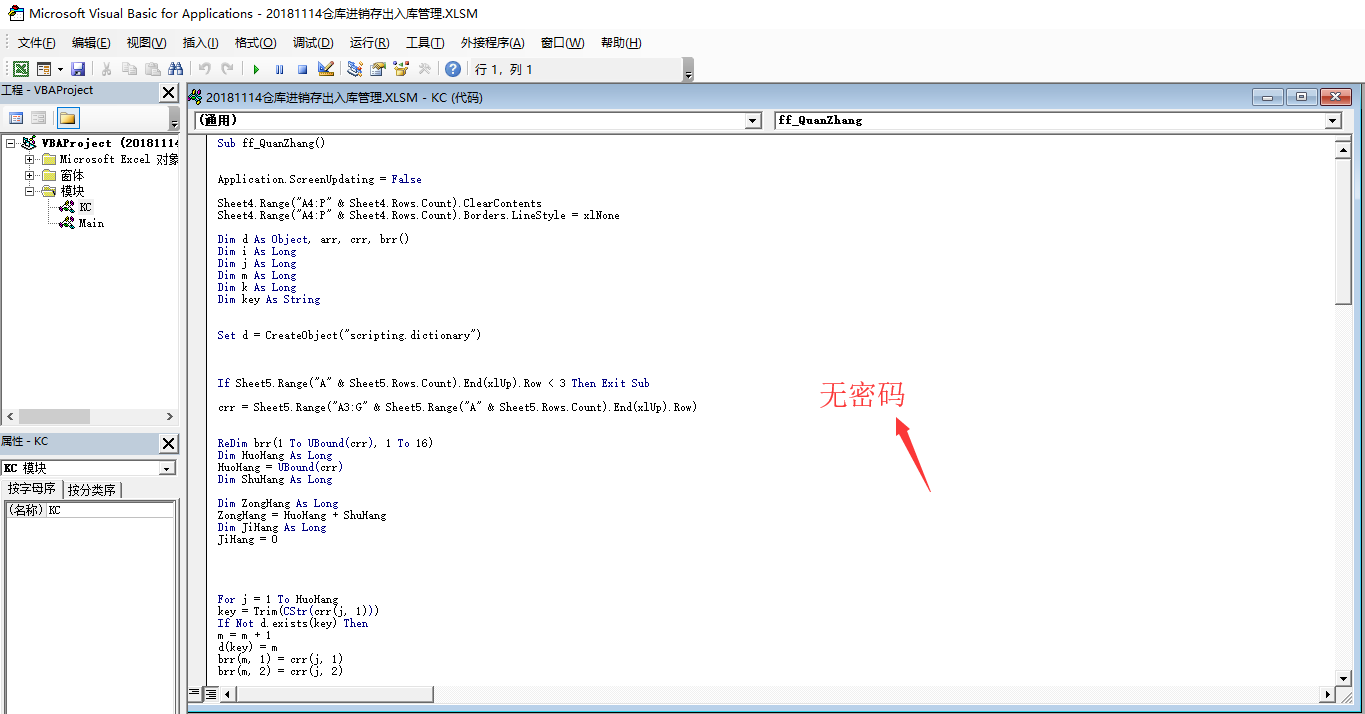
Task: Open the Insert object dropdown arrow
Action: tap(60, 69)
